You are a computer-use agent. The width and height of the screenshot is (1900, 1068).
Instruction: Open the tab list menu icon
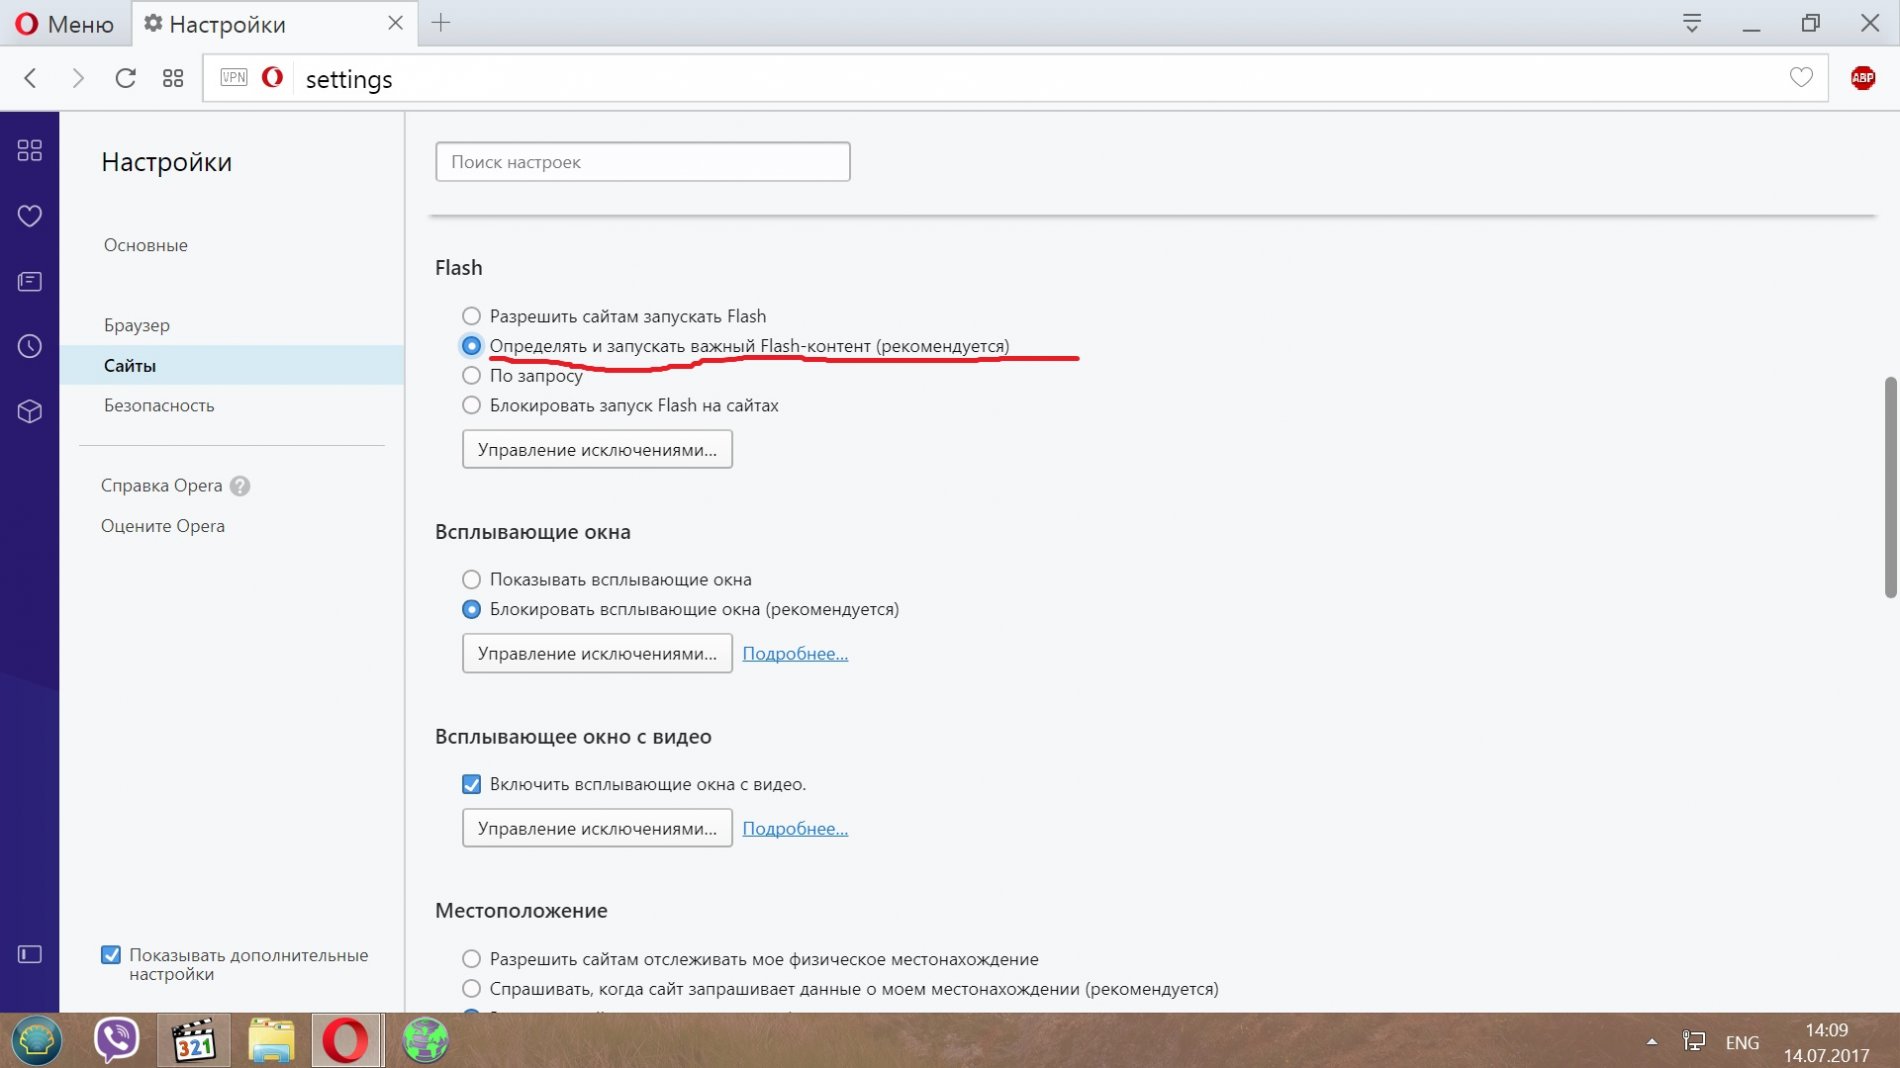[1691, 23]
